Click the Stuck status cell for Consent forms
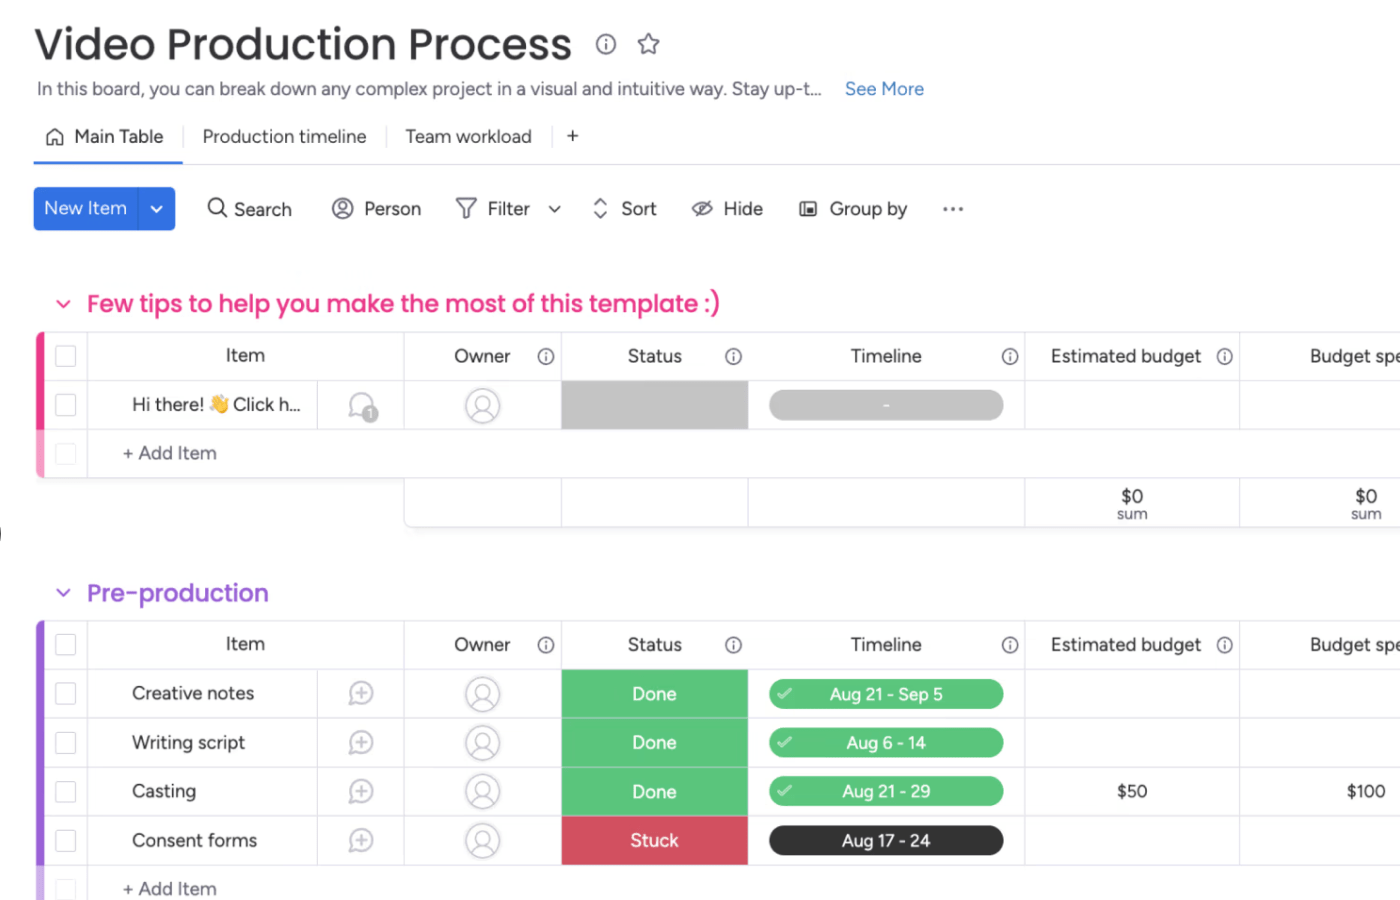The height and width of the screenshot is (900, 1400). (654, 840)
